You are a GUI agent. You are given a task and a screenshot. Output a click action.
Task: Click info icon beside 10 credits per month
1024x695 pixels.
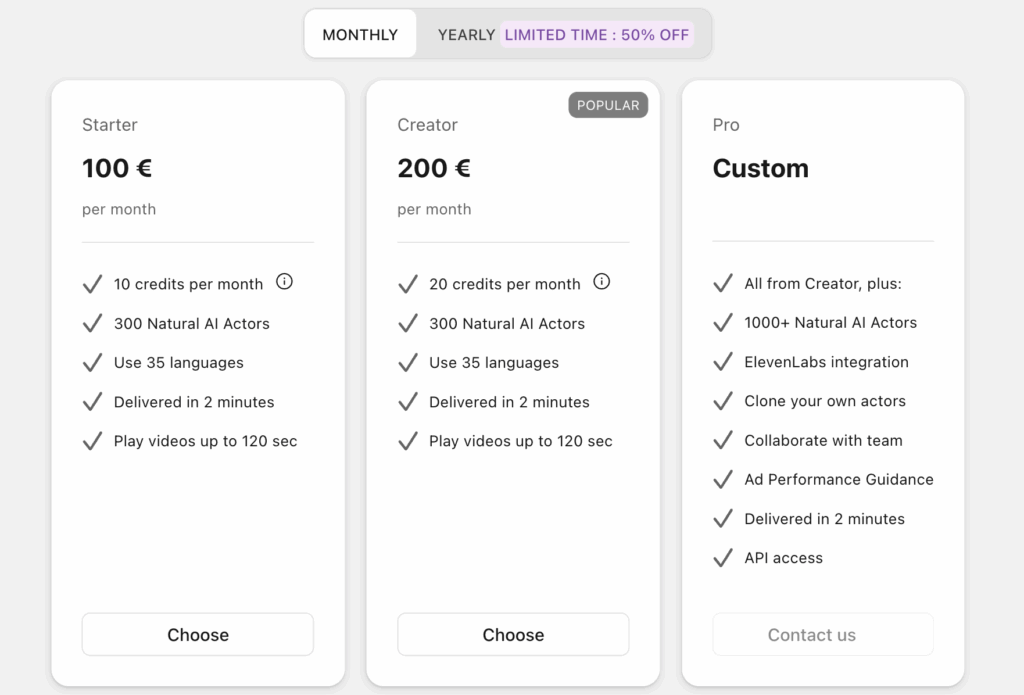(284, 282)
